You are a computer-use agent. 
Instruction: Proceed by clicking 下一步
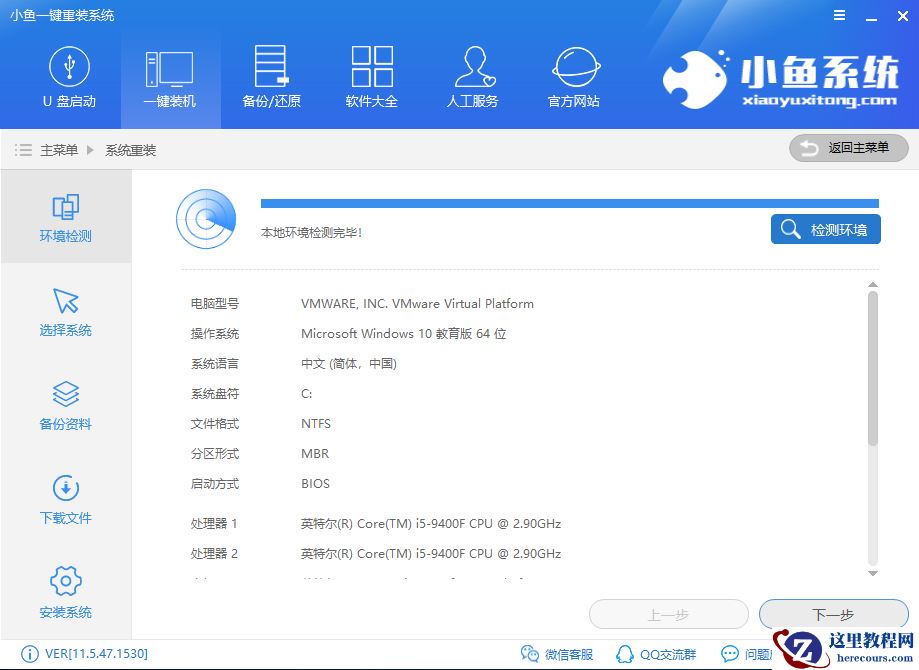833,614
